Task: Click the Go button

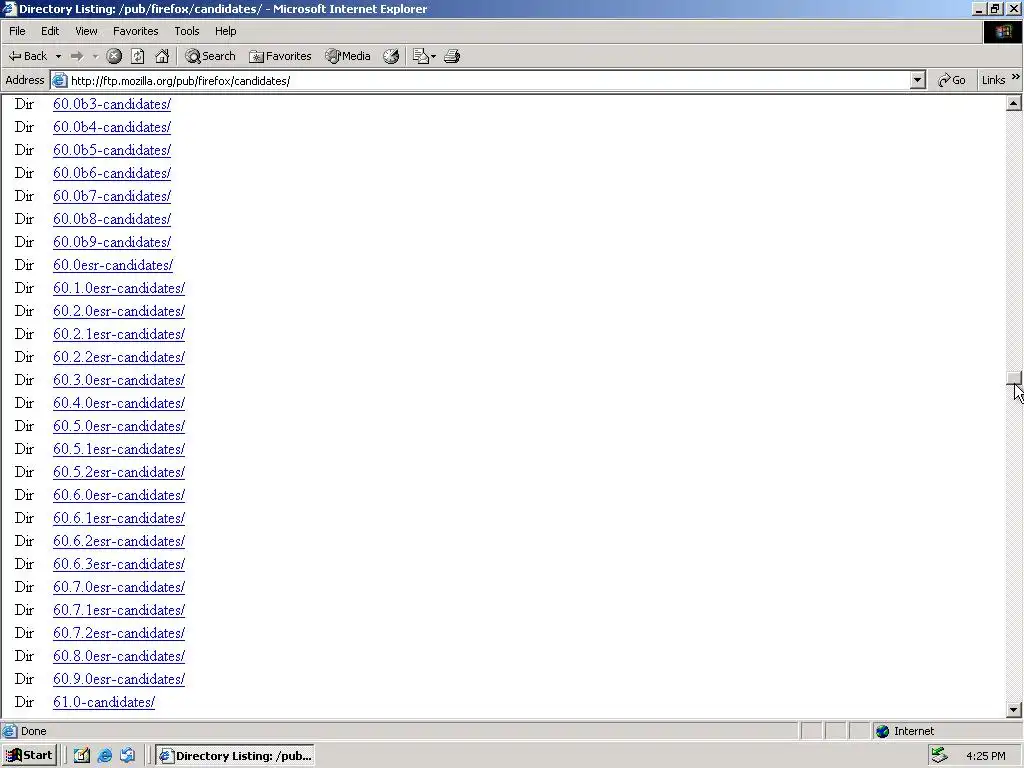Action: pos(952,80)
